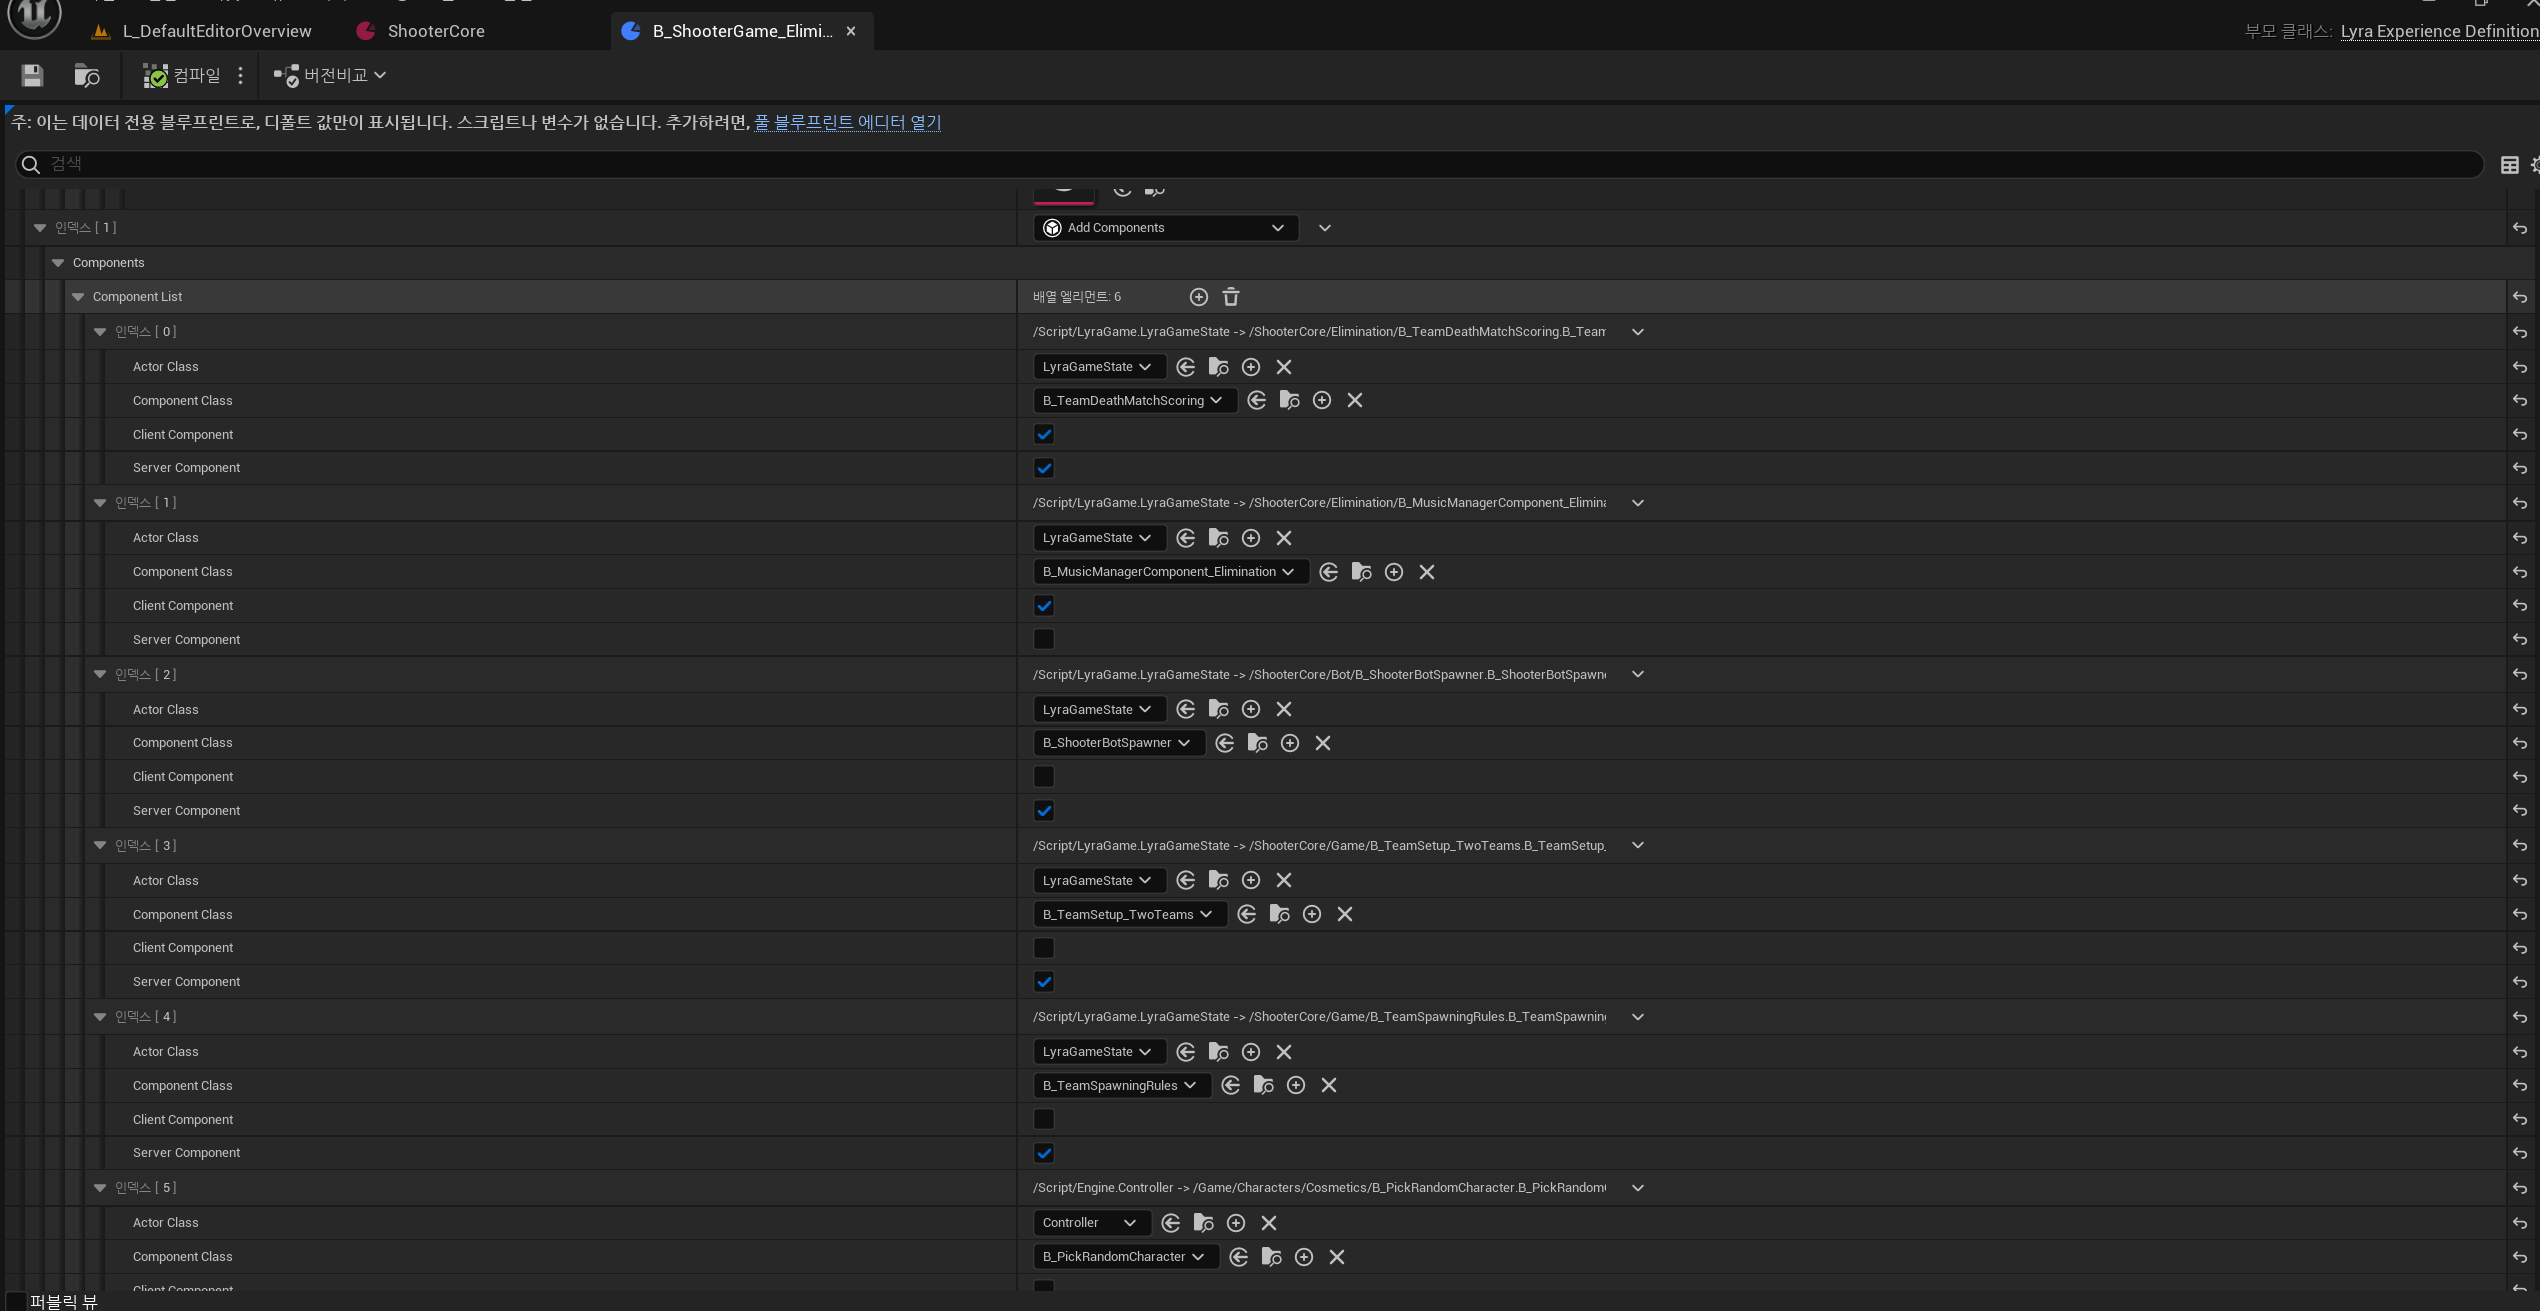Empty Component List with trash icon
This screenshot has width=2540, height=1311.
point(1231,297)
